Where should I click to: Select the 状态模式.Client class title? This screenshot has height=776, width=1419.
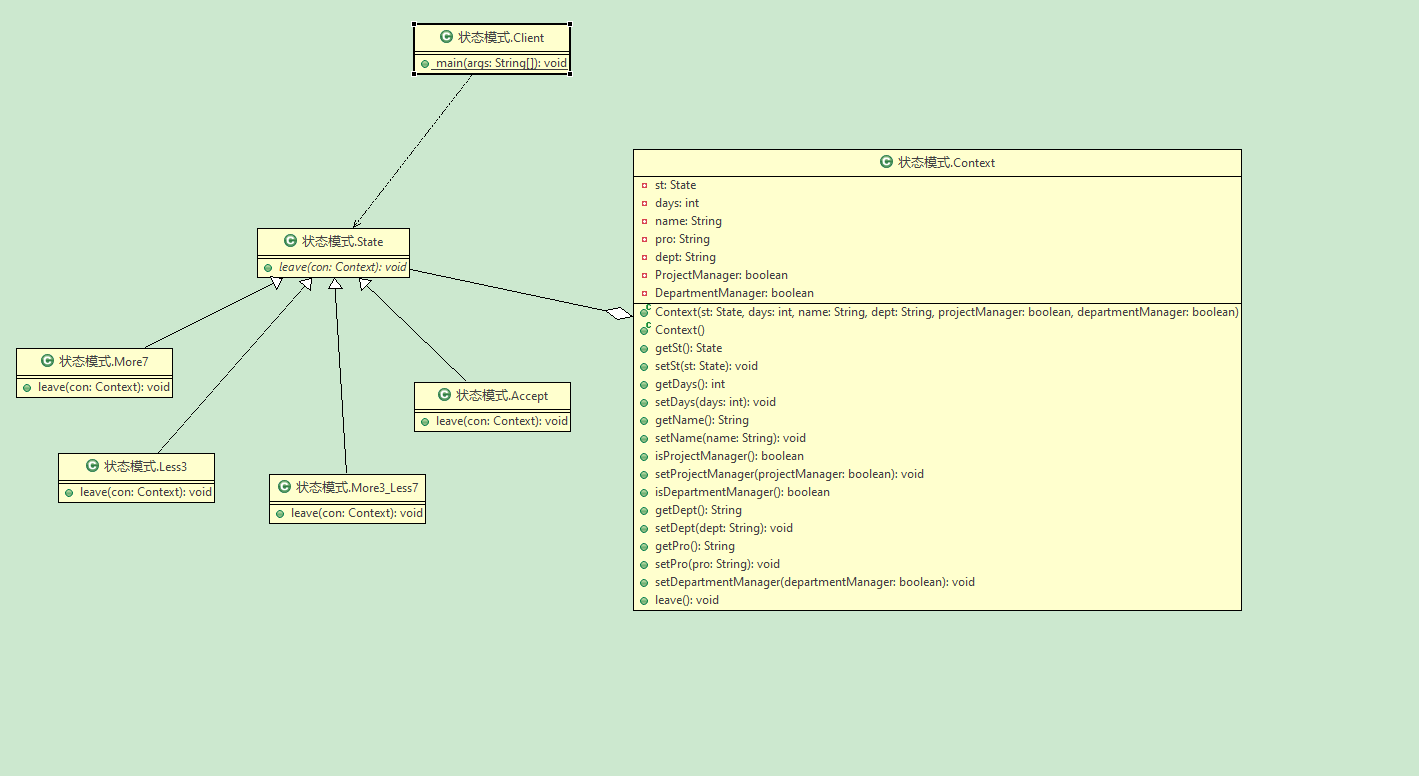501,37
